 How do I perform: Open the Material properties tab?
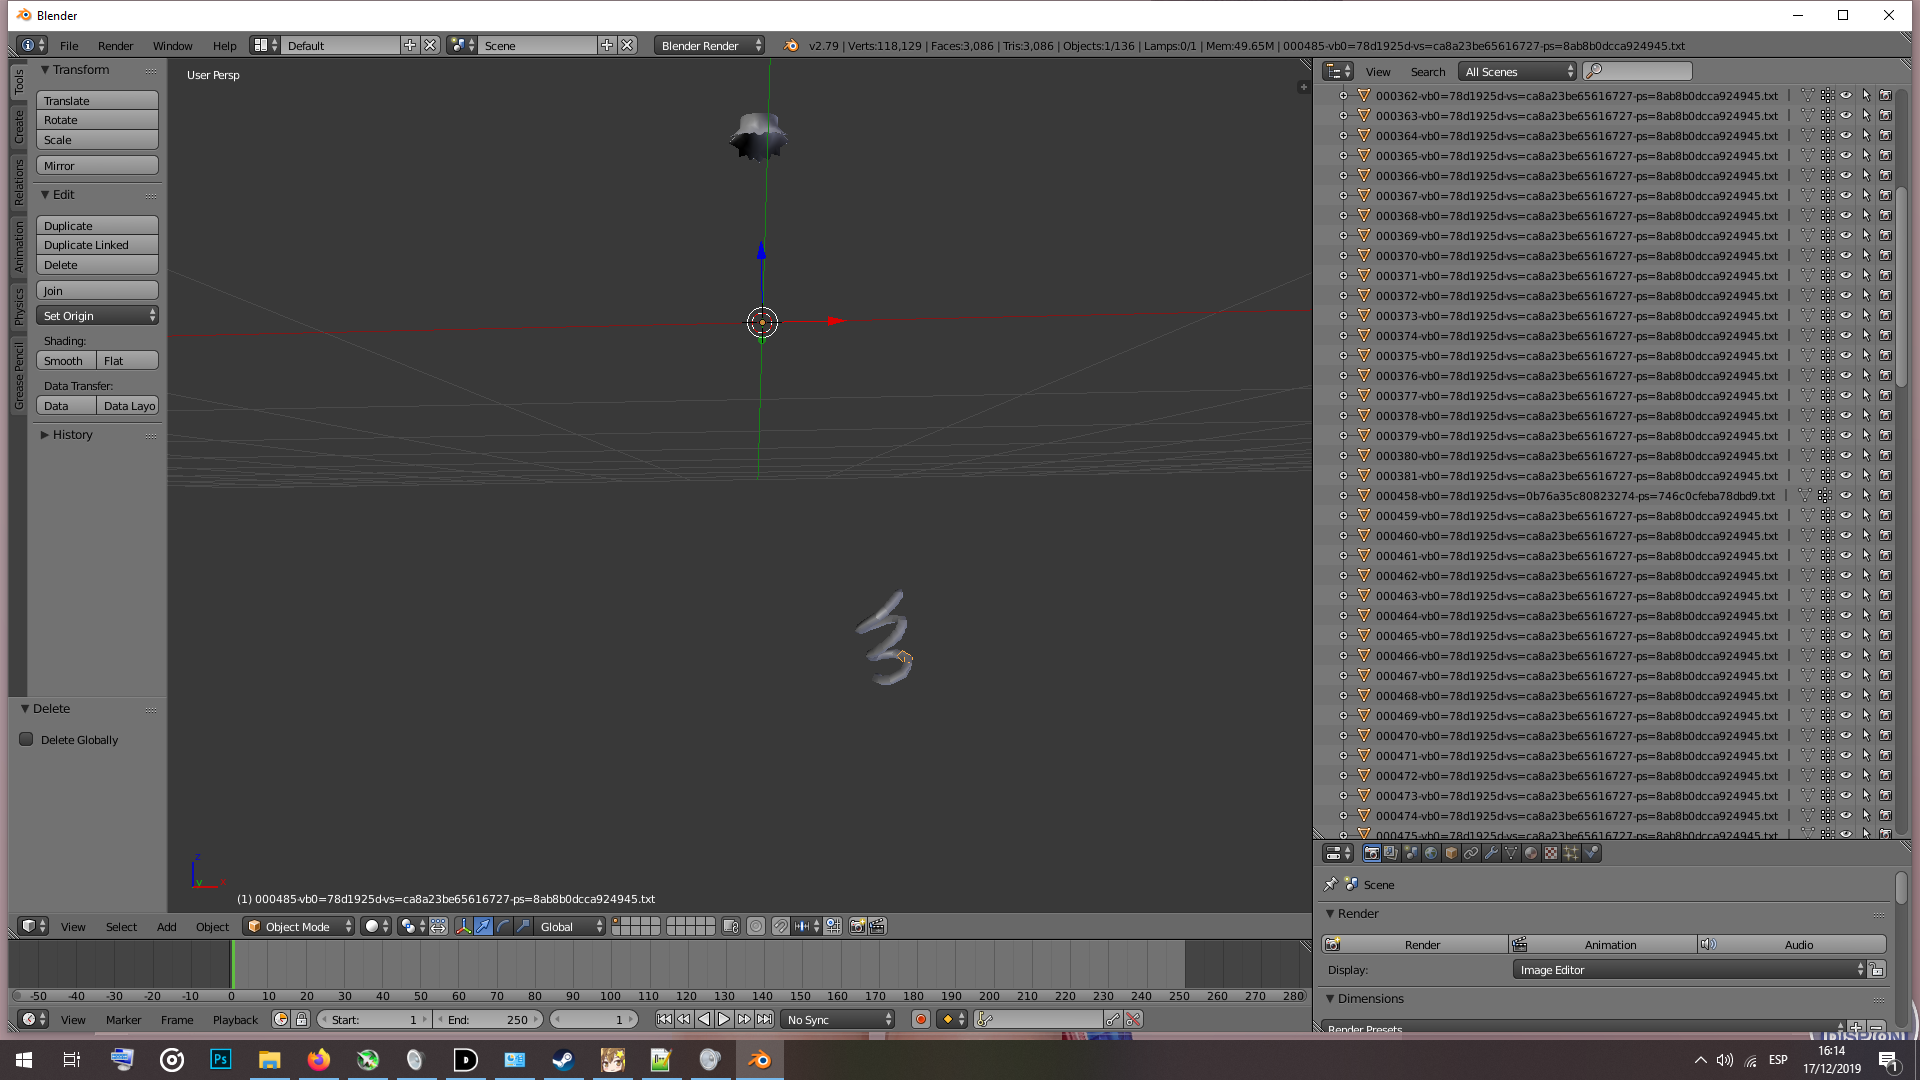pyautogui.click(x=1531, y=853)
